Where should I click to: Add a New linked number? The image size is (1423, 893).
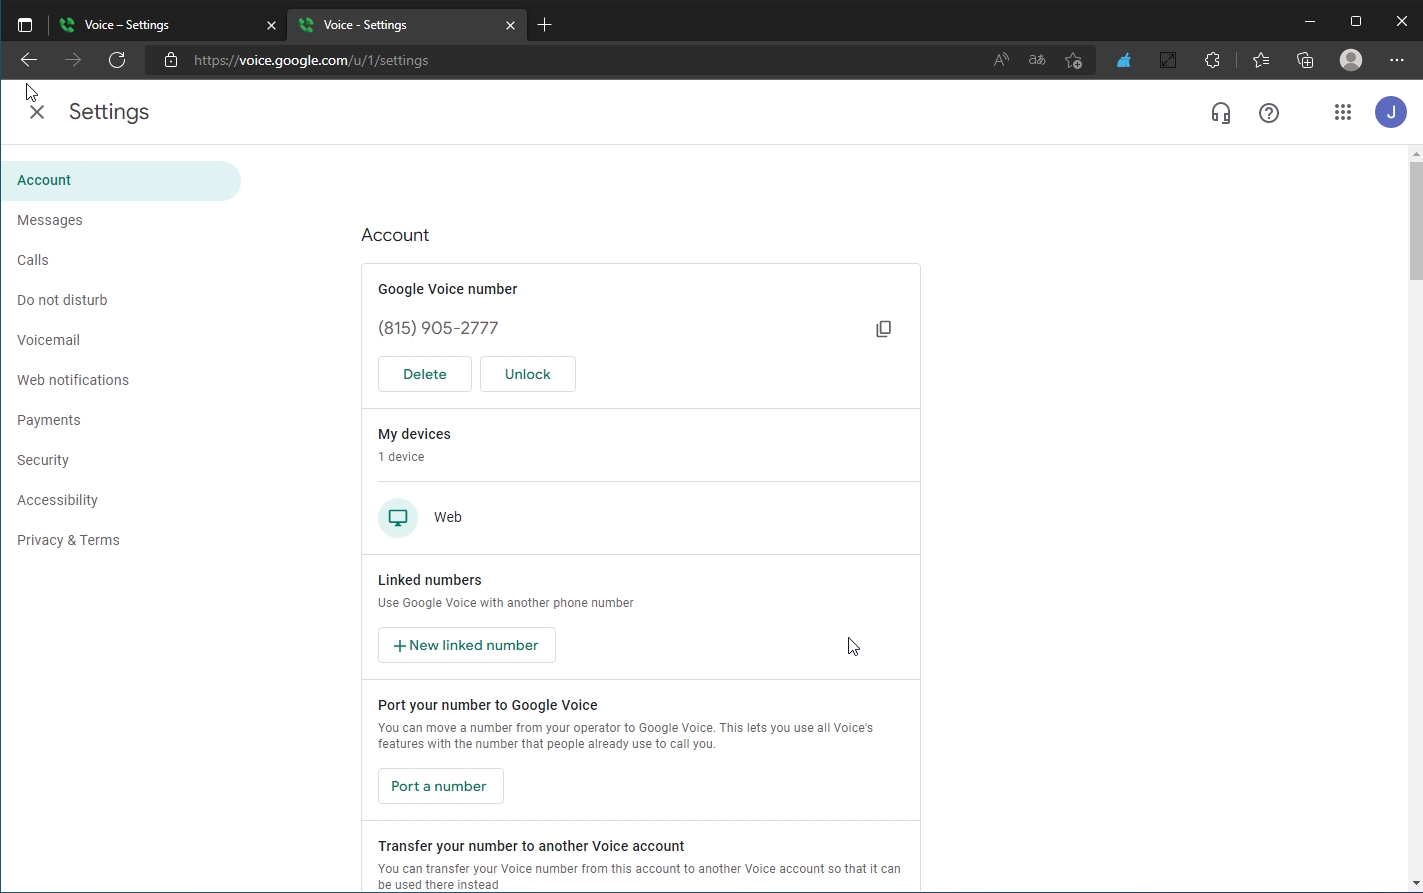(466, 645)
